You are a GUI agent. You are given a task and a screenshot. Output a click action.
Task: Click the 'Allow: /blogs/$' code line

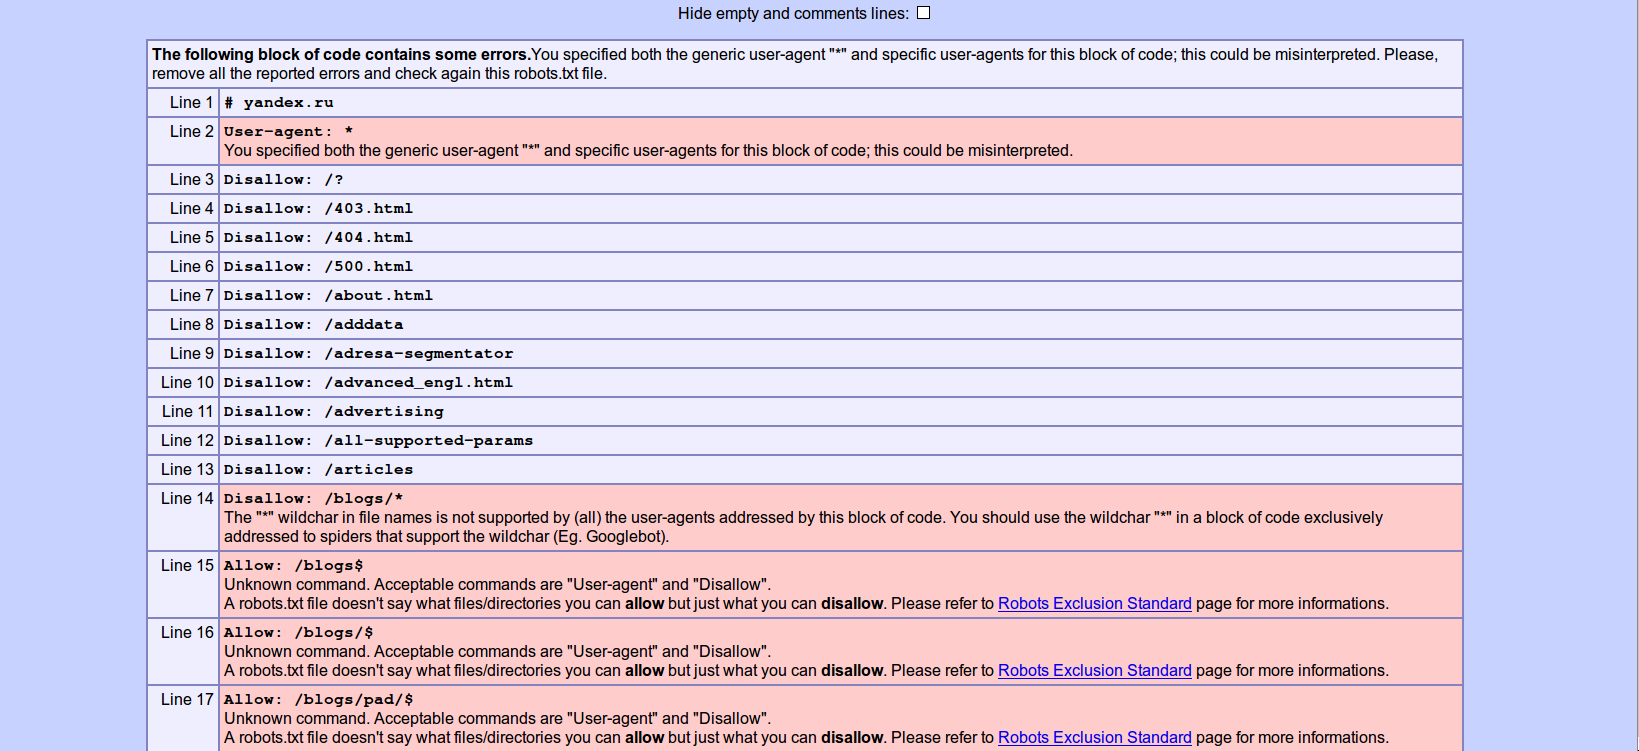299,633
